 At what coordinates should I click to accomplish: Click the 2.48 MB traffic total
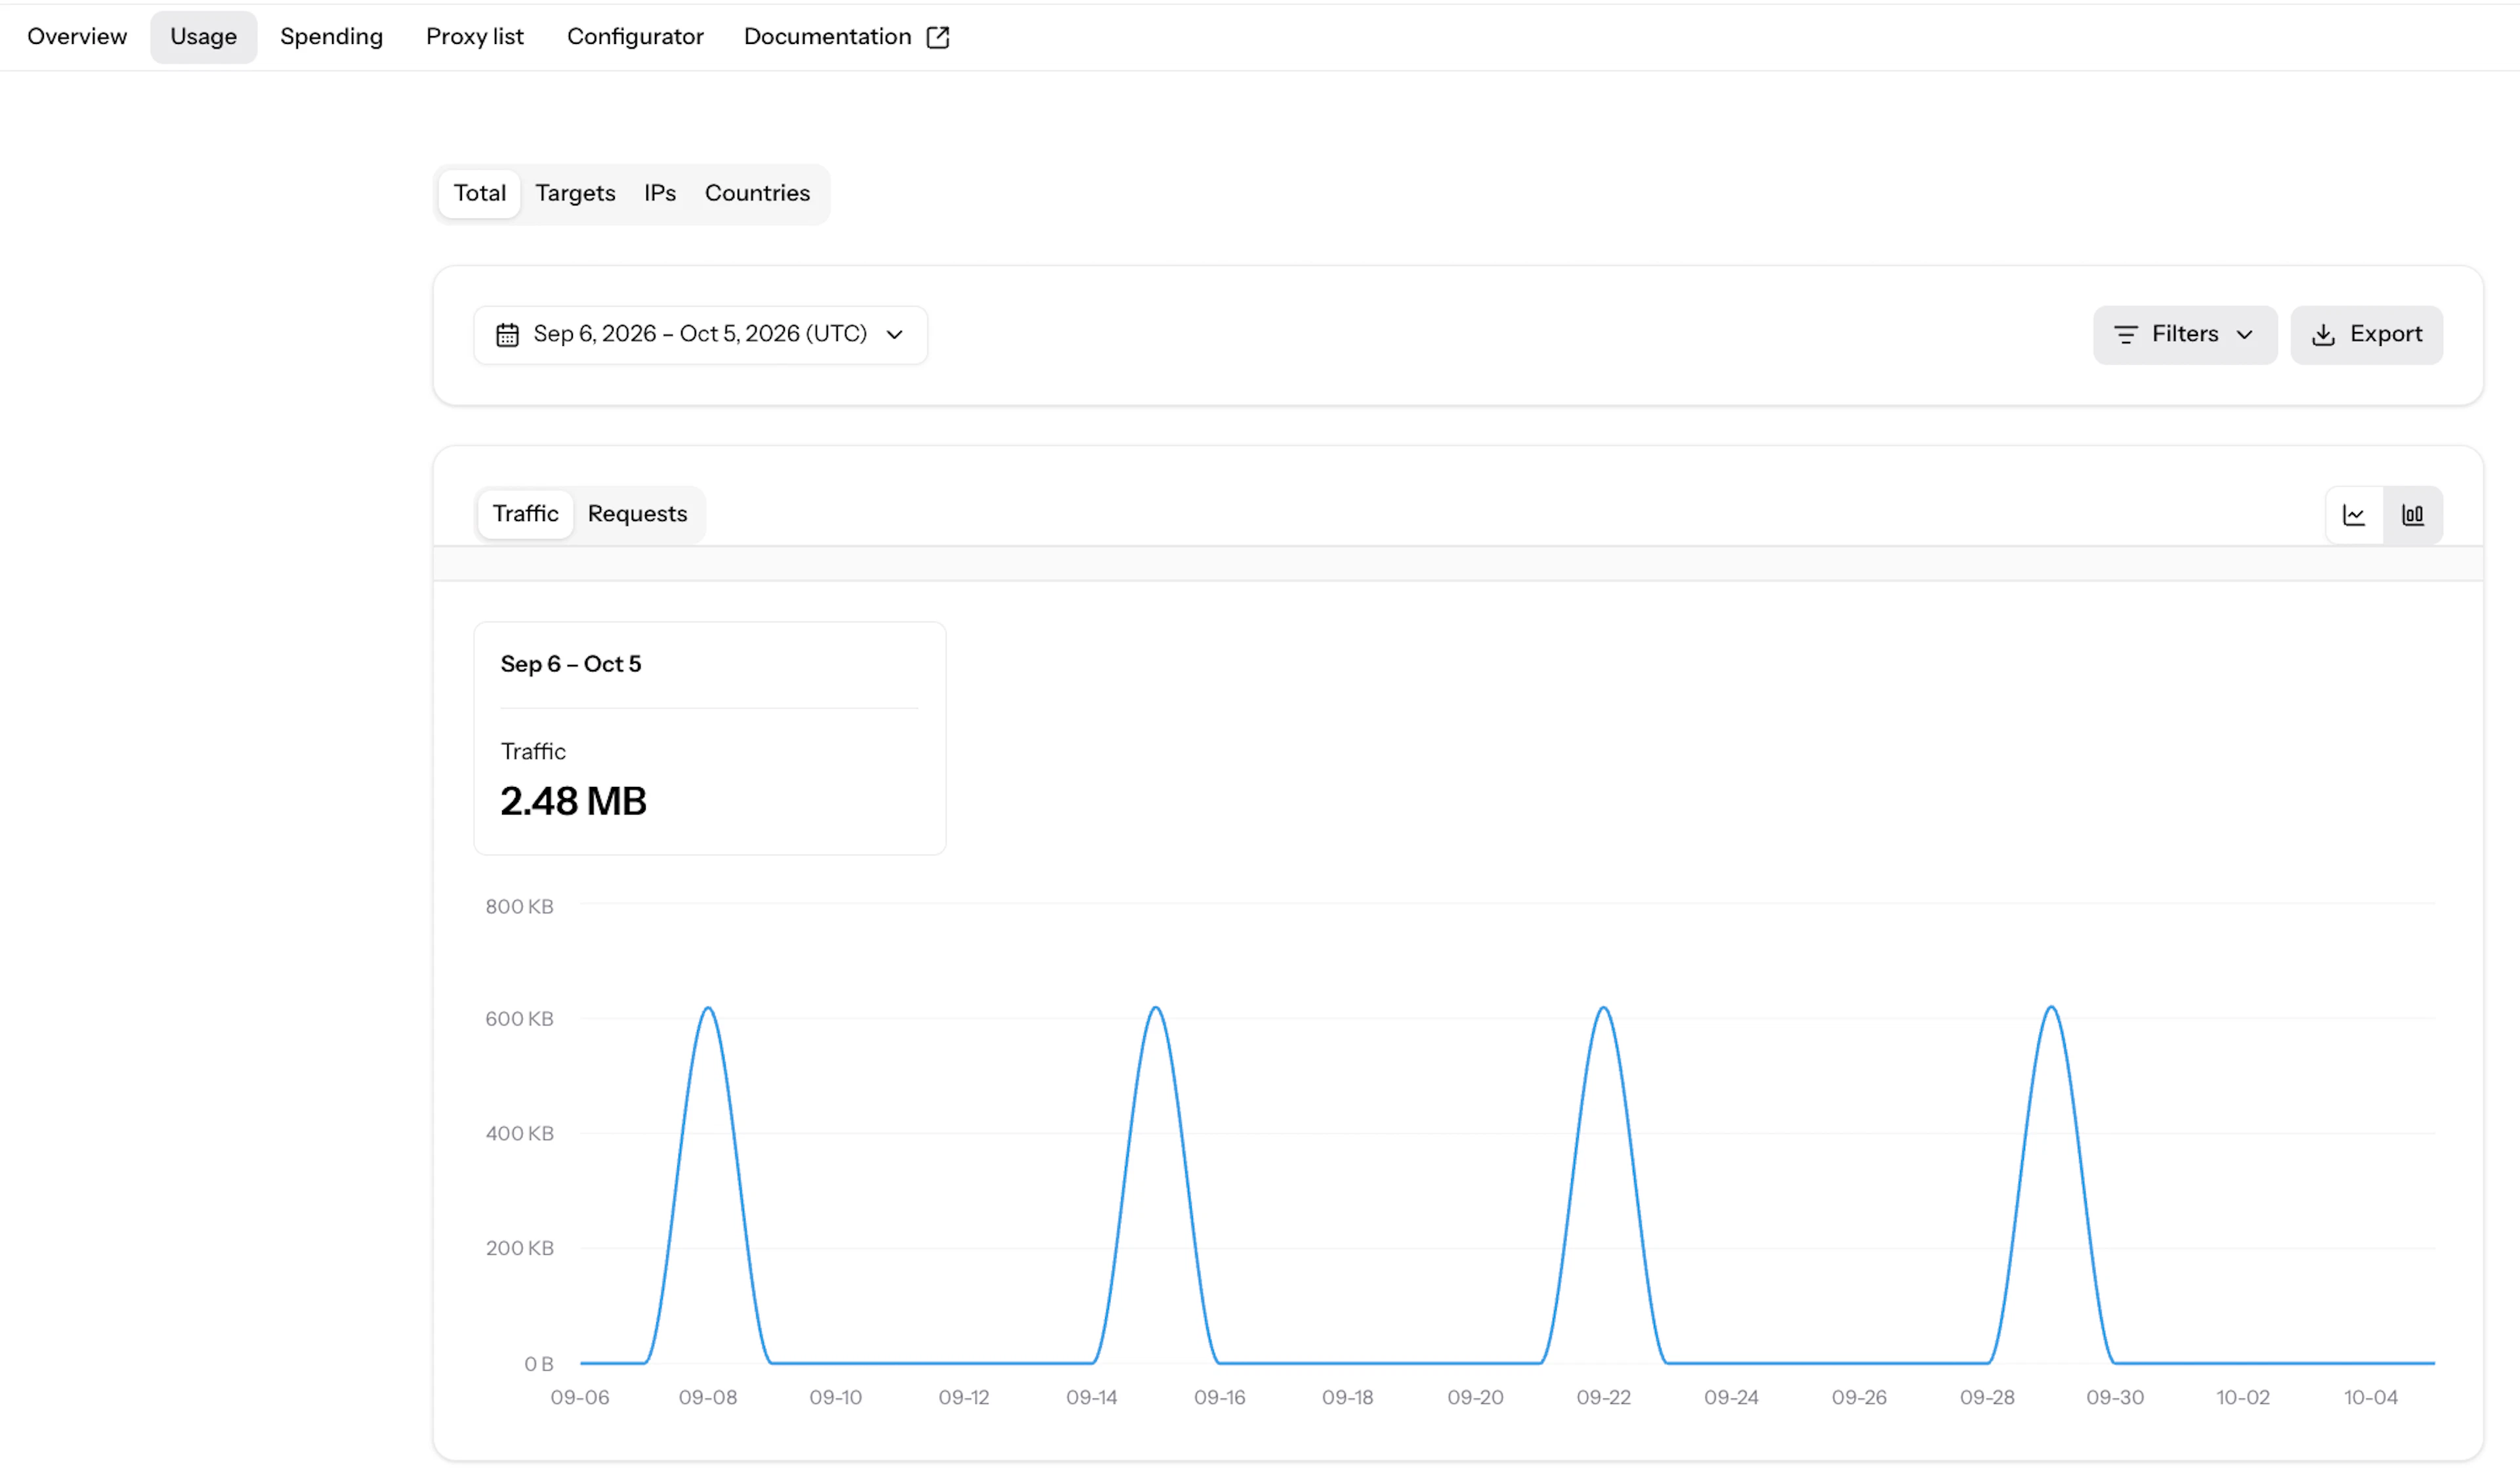coord(573,801)
